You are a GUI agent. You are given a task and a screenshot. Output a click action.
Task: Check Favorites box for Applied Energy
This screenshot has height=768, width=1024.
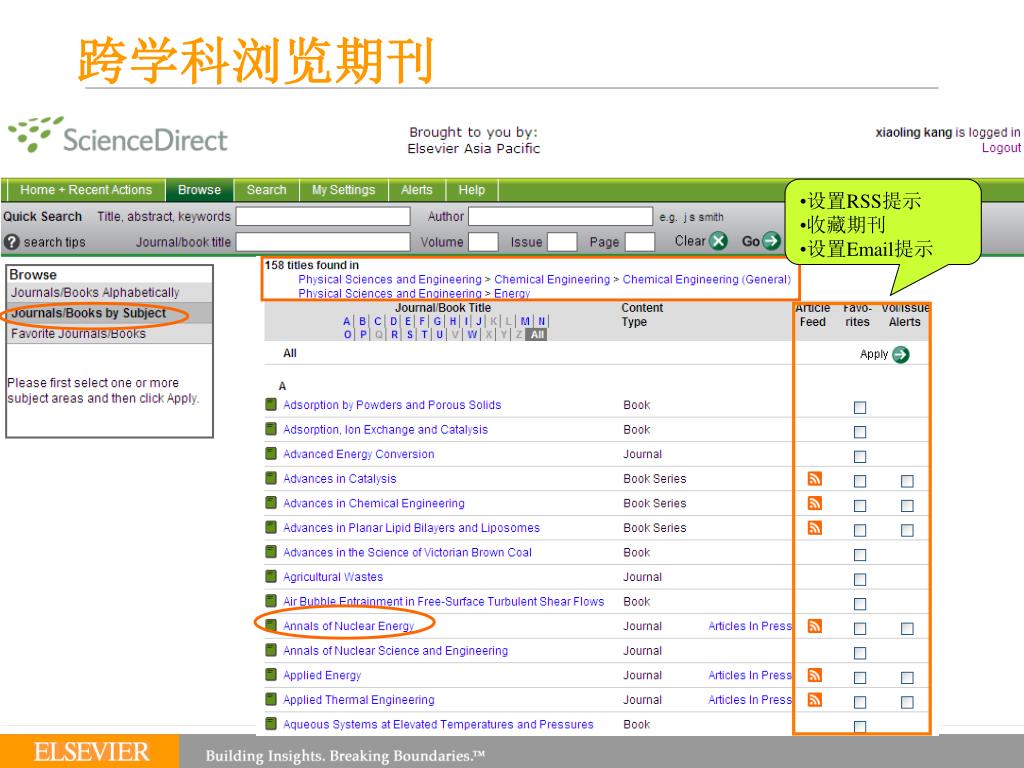[860, 678]
